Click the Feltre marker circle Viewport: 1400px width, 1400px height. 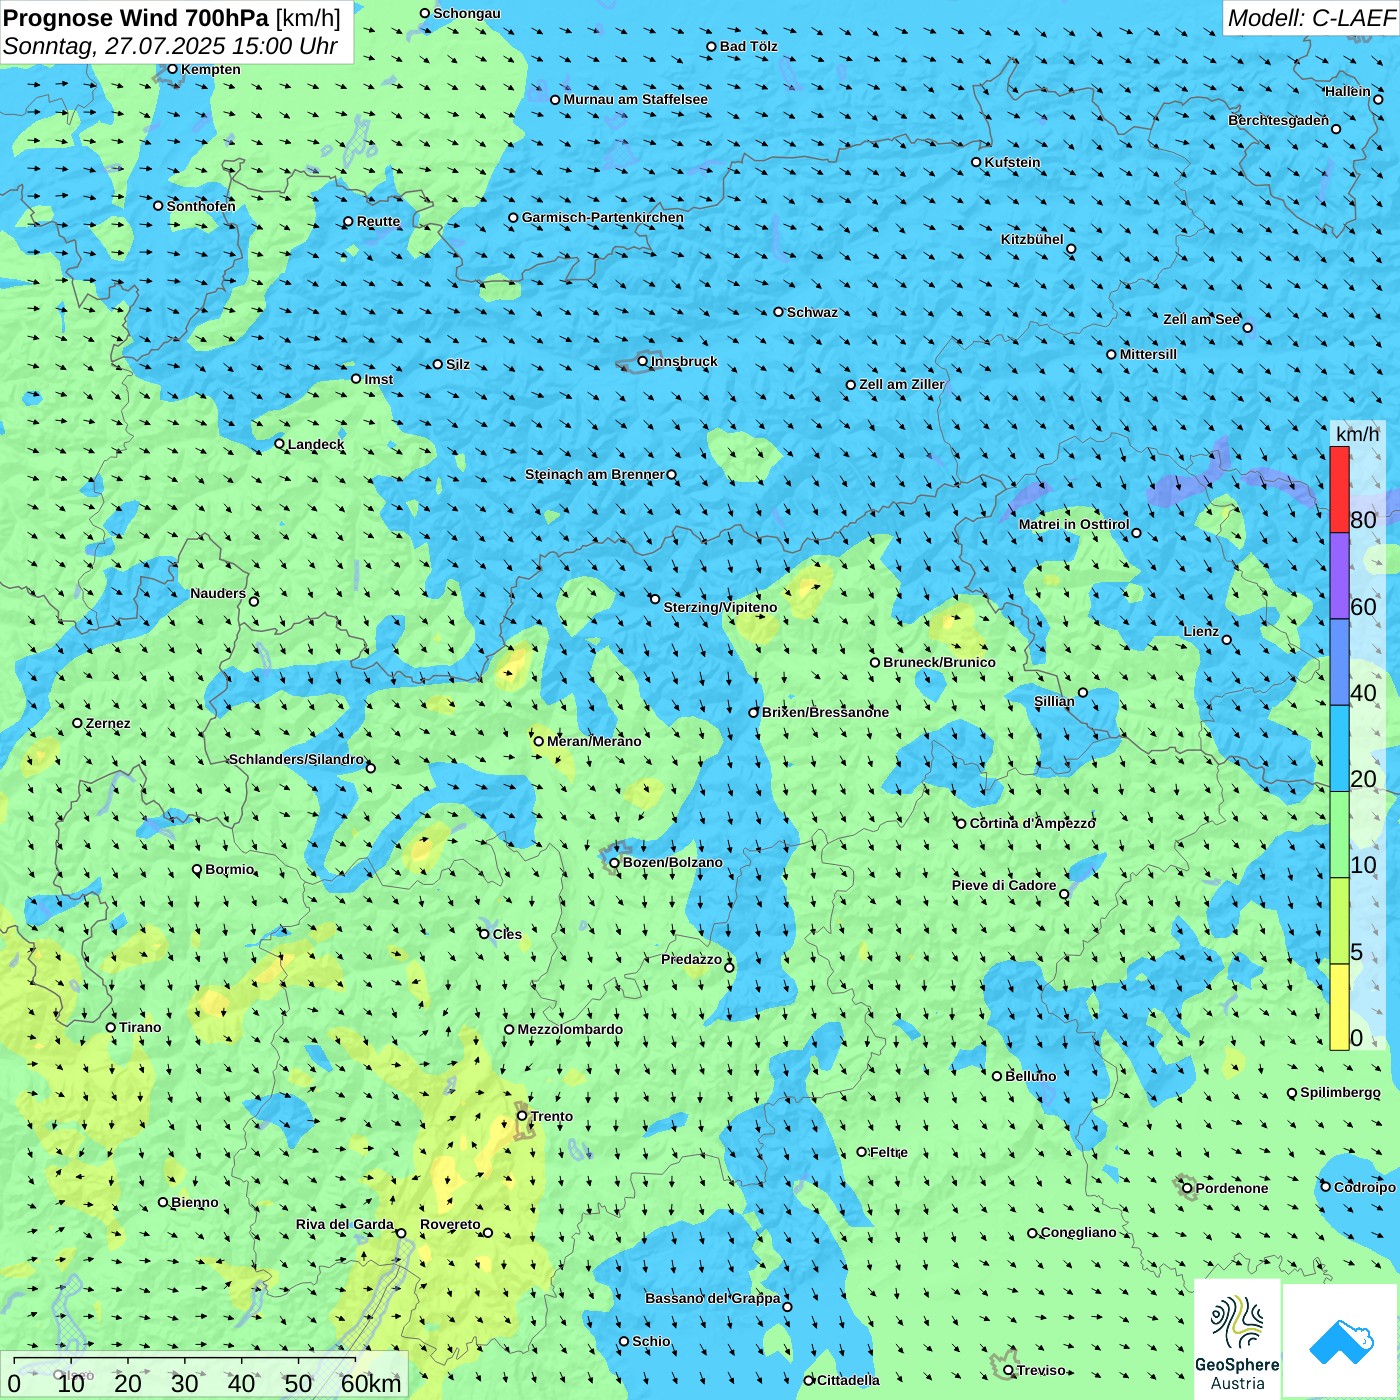(x=862, y=1152)
